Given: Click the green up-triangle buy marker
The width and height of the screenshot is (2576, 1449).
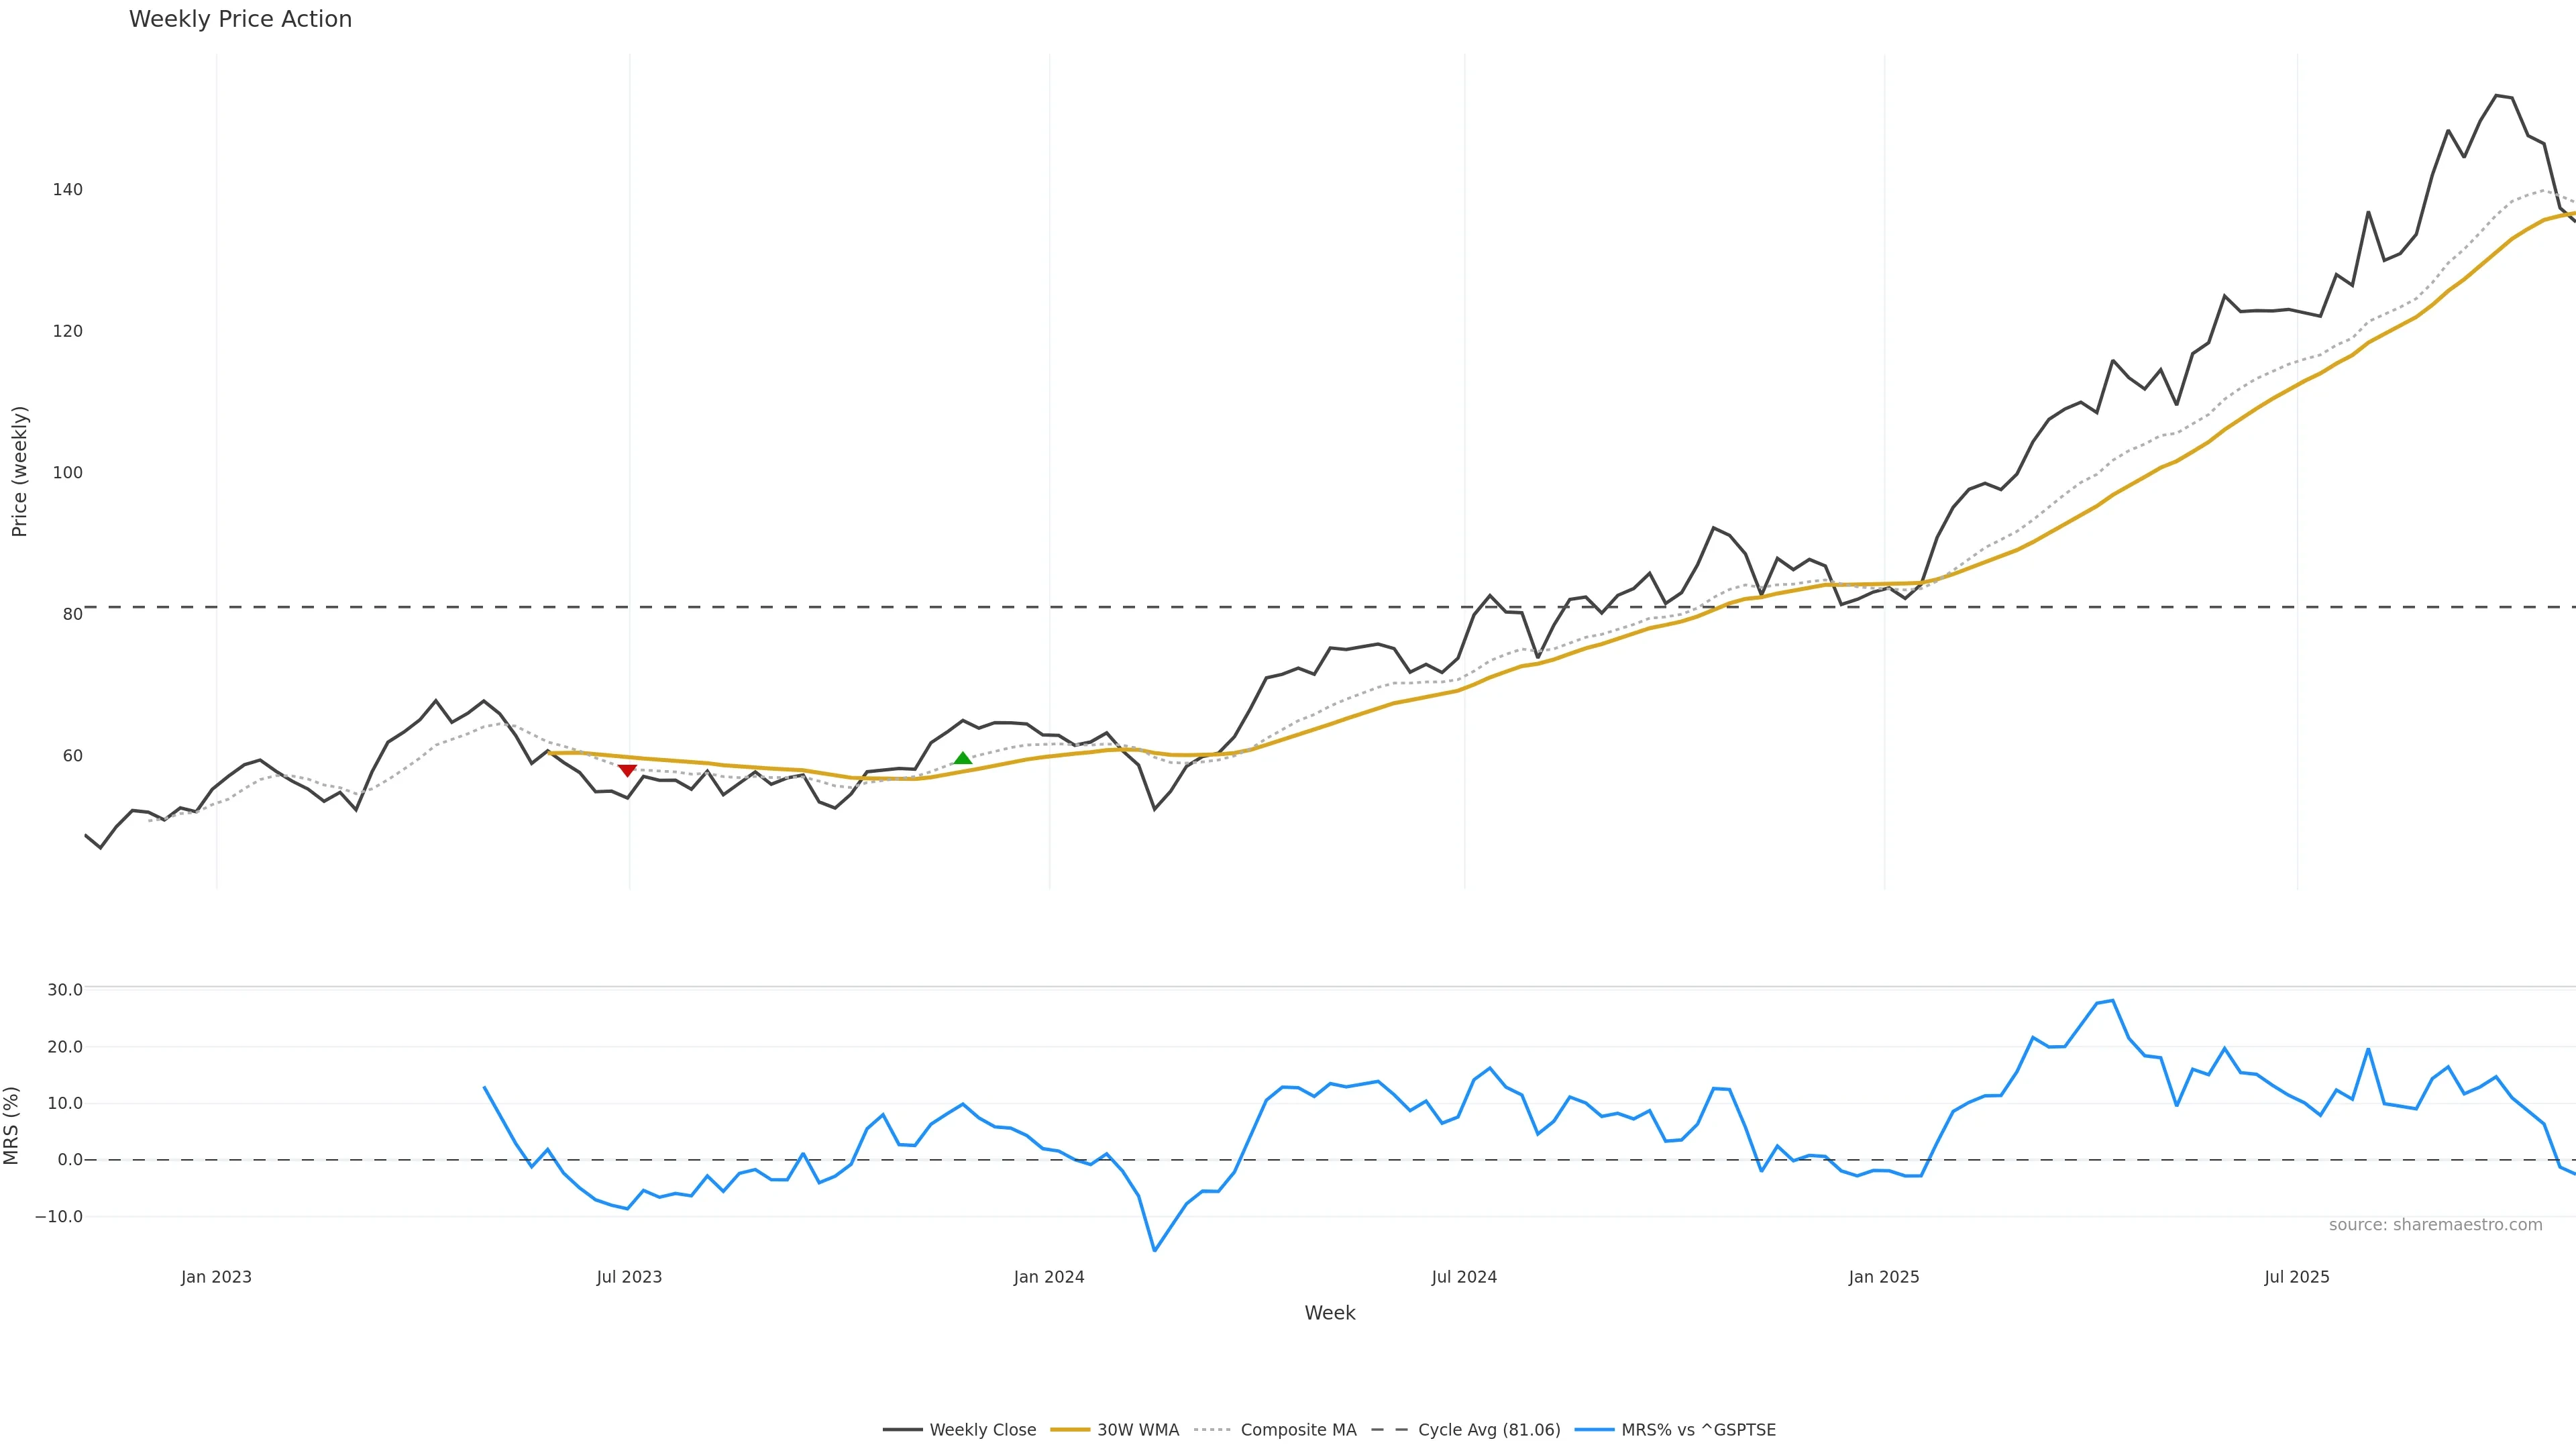Looking at the screenshot, I should point(962,759).
